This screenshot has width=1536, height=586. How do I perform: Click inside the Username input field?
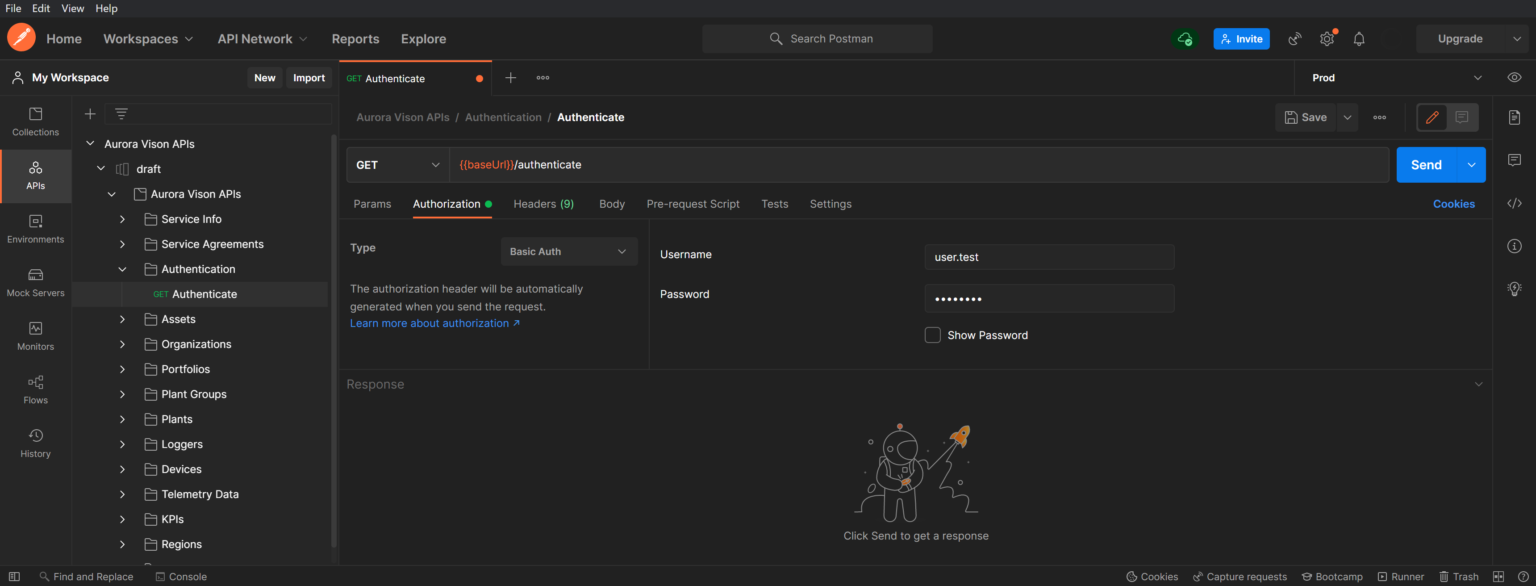(x=1048, y=257)
